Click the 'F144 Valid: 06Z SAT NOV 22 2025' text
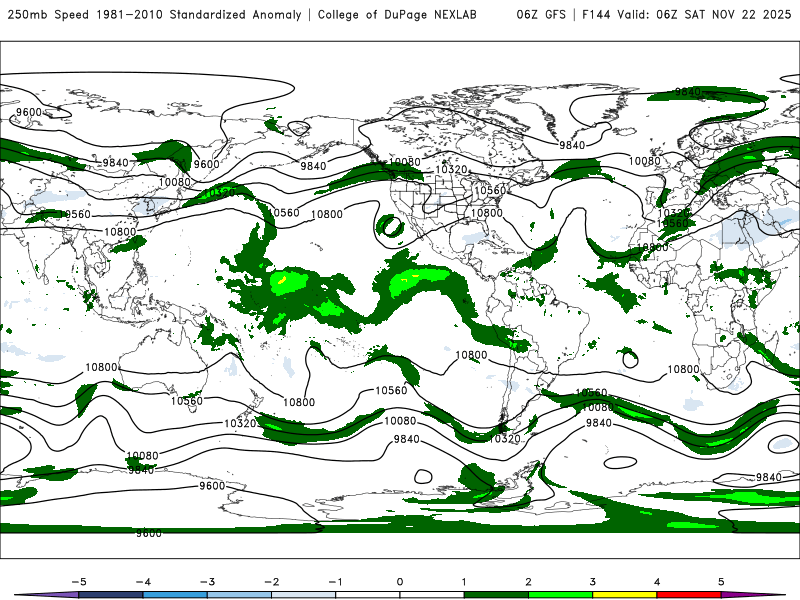The width and height of the screenshot is (800, 600). [687, 14]
